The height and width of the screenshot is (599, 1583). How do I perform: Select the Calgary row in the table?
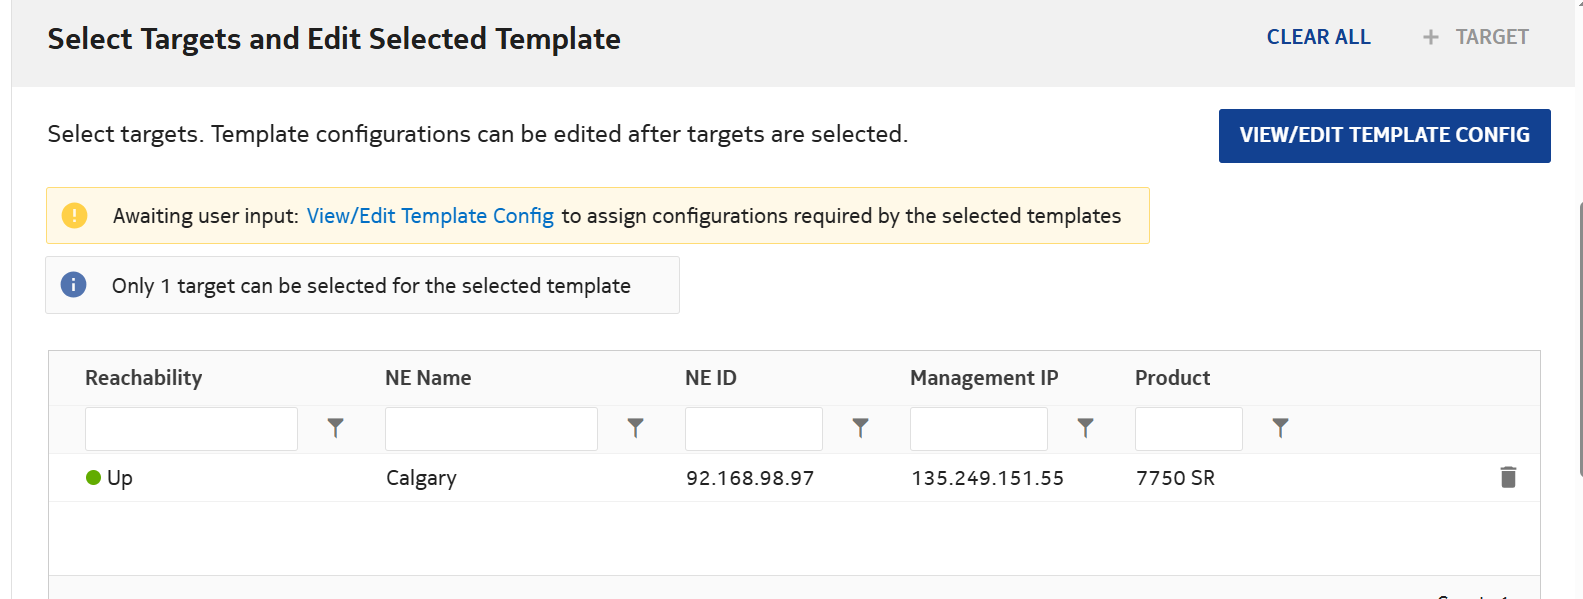(x=421, y=478)
